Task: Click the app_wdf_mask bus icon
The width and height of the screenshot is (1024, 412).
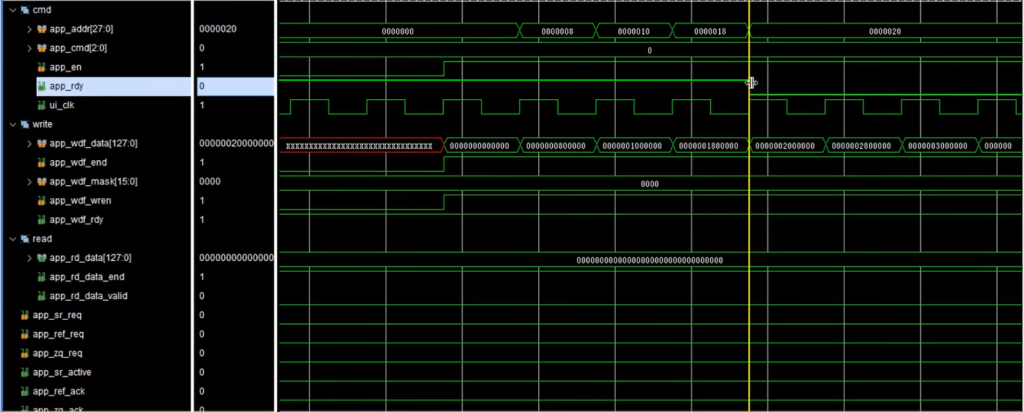Action: pos(42,182)
